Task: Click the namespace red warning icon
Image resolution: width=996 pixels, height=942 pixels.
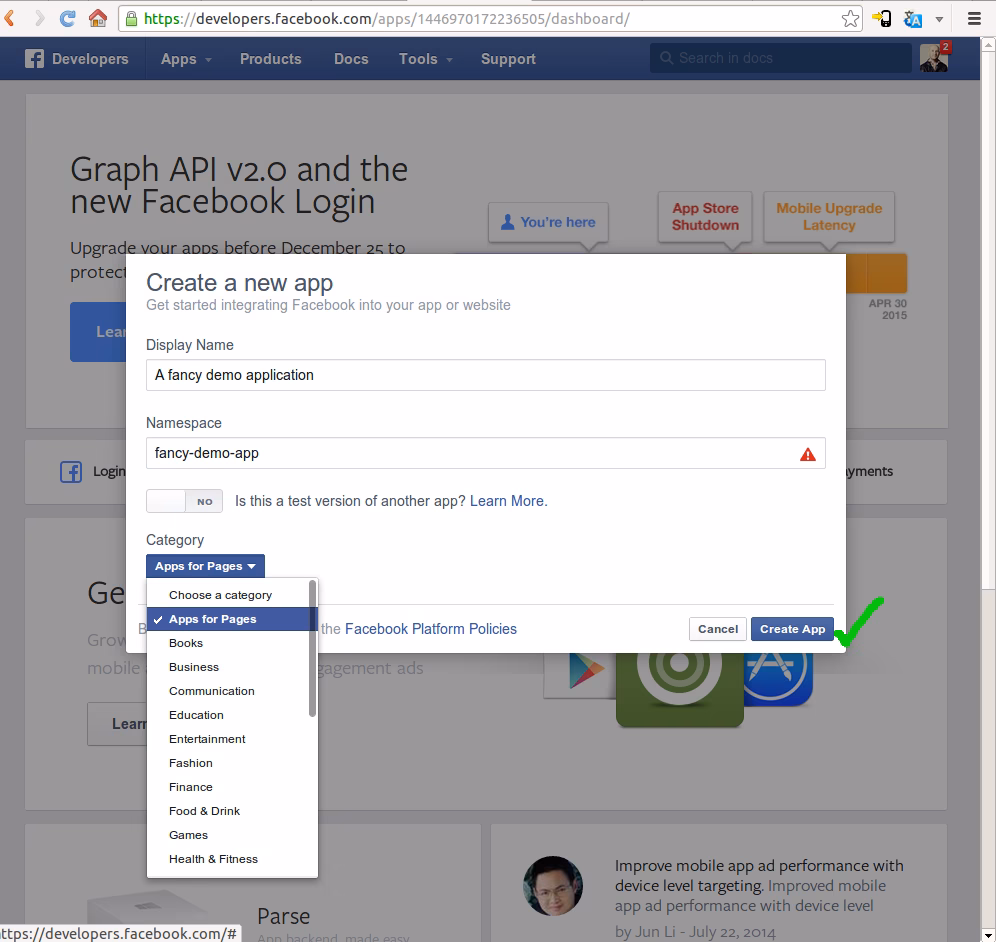Action: click(x=807, y=454)
